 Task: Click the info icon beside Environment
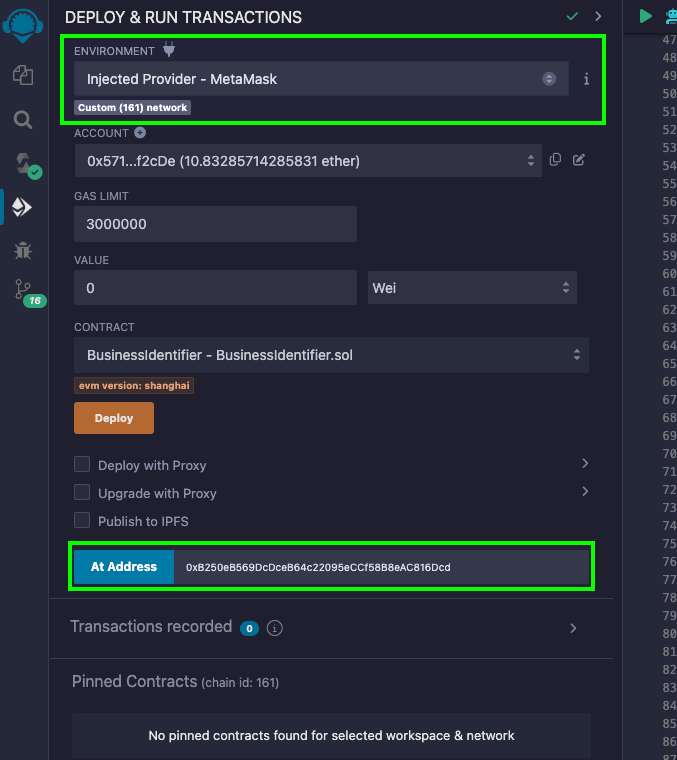(586, 79)
